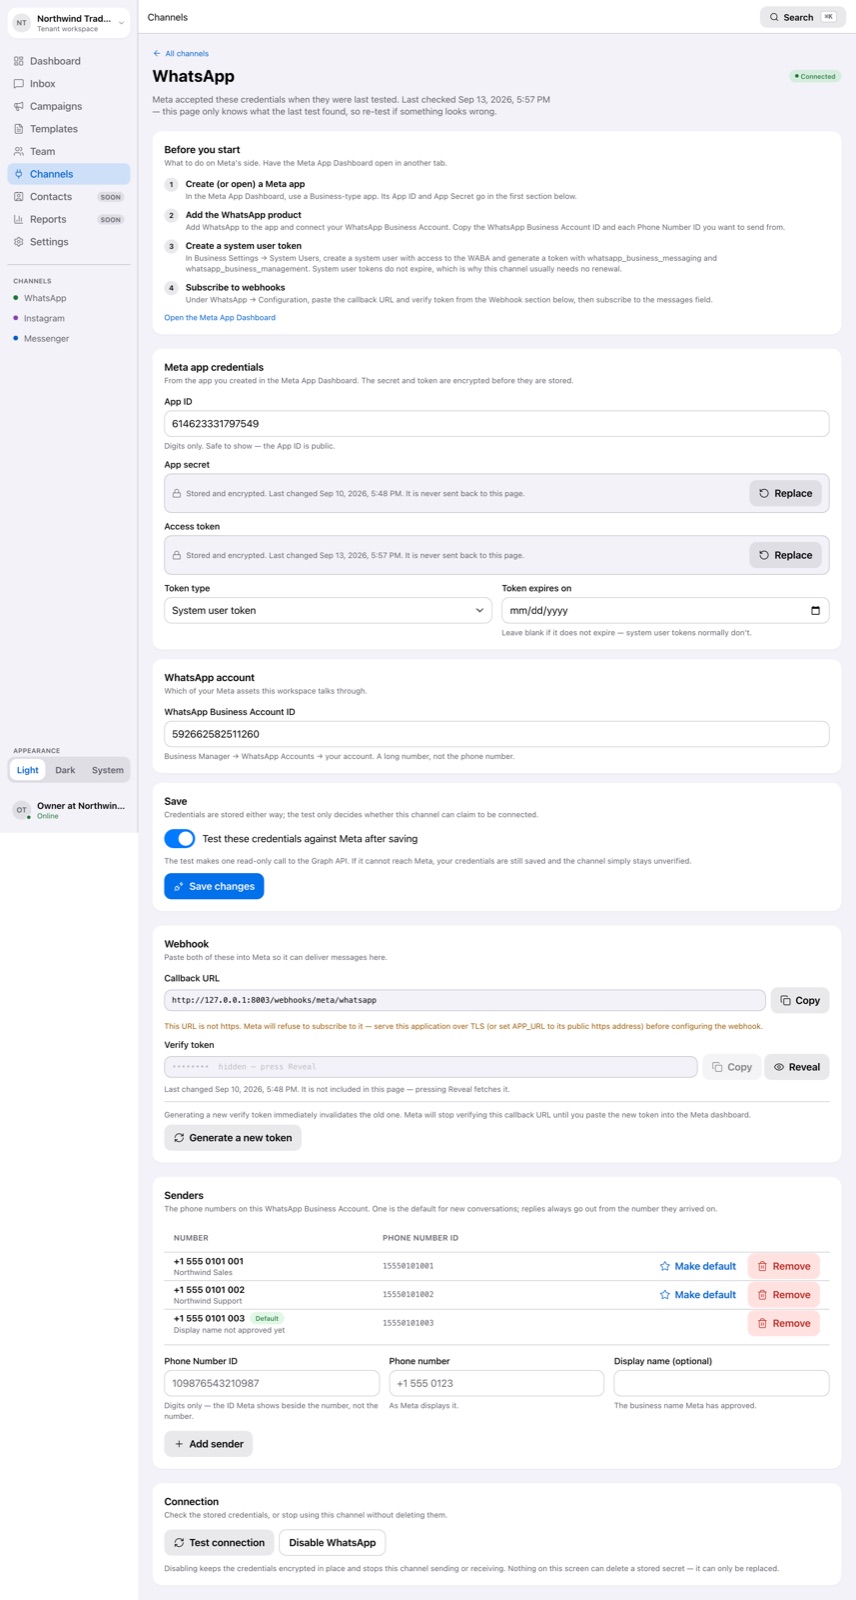Click the refresh icon on Test connection
The height and width of the screenshot is (1600, 856).
[179, 1542]
